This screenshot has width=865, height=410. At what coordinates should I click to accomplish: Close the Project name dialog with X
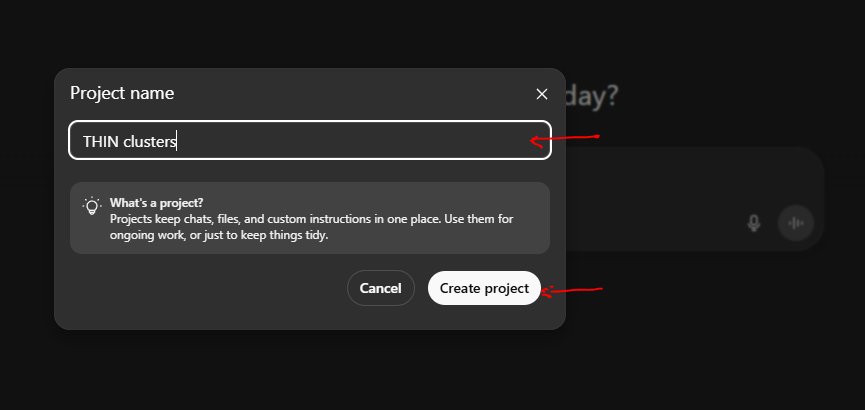pyautogui.click(x=542, y=94)
